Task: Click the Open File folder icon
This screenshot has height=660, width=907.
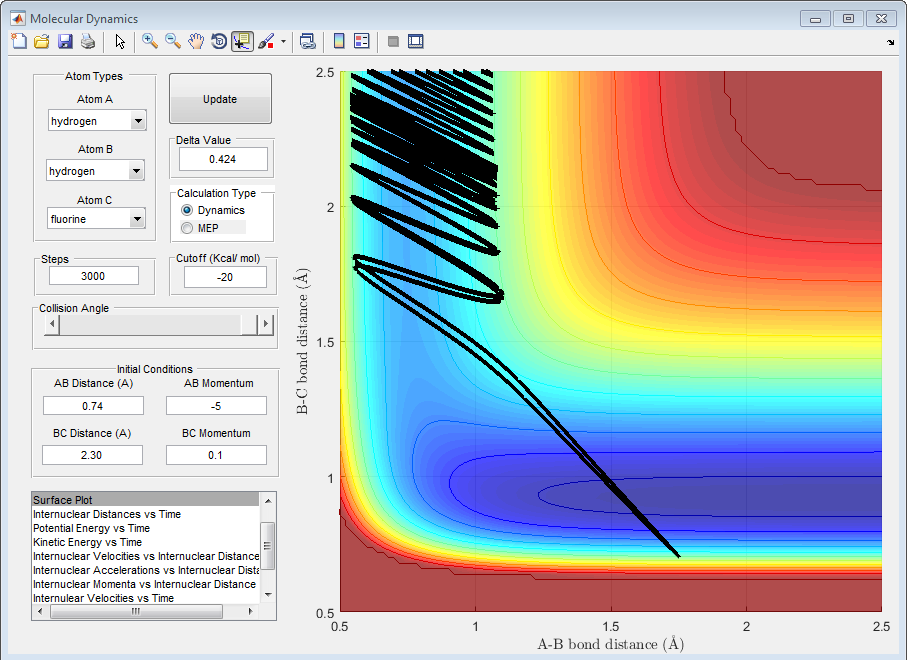Action: (42, 41)
